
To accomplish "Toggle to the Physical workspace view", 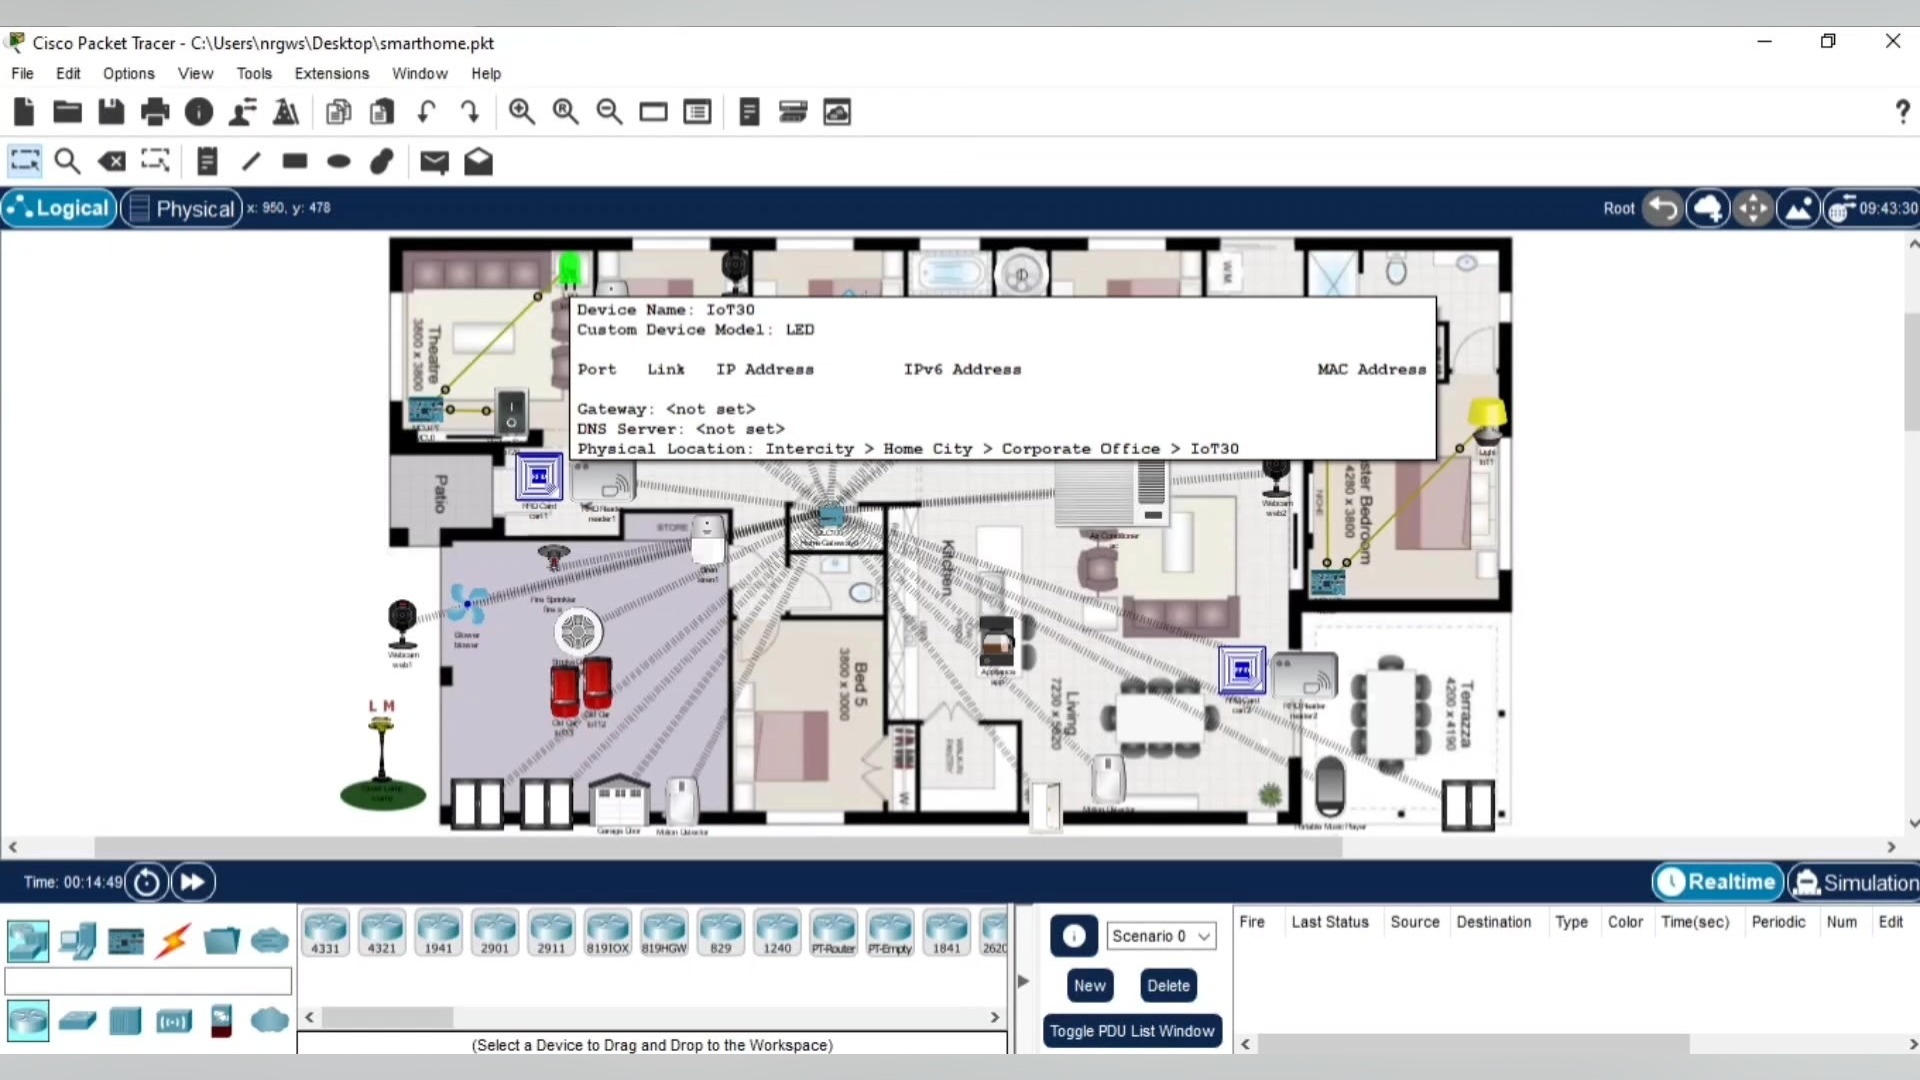I will point(183,208).
